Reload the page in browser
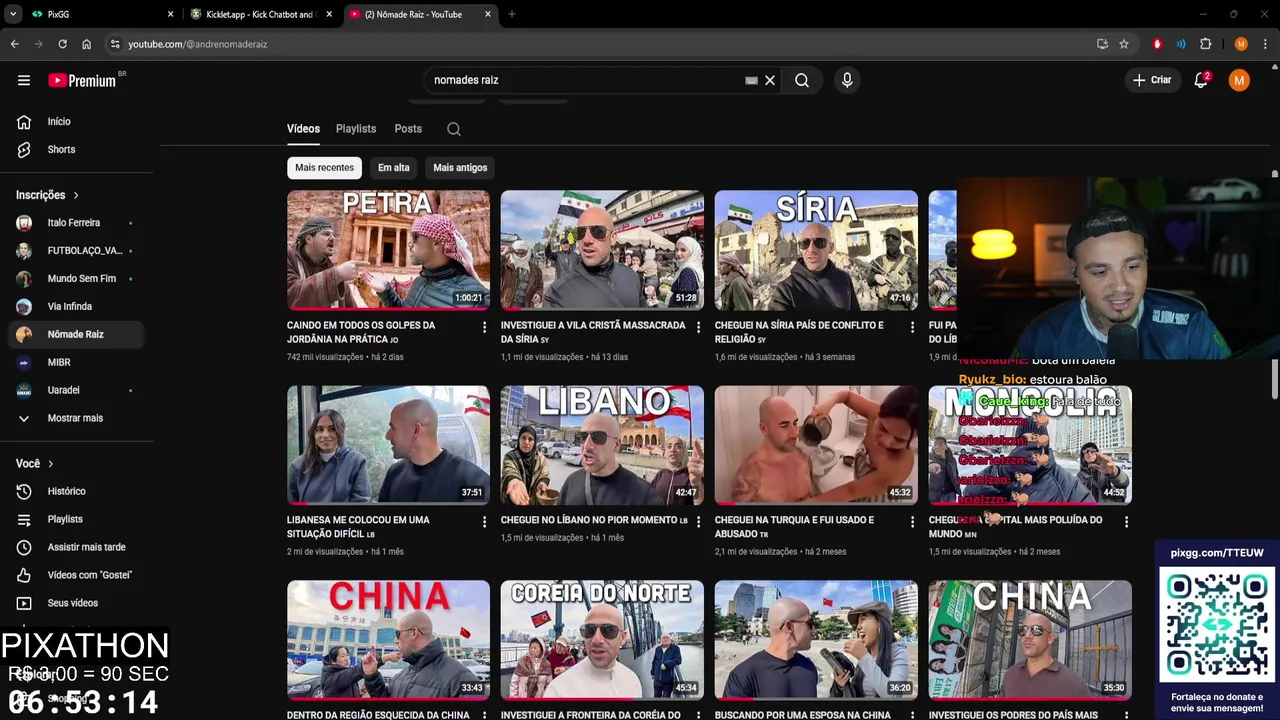 pos(62,44)
